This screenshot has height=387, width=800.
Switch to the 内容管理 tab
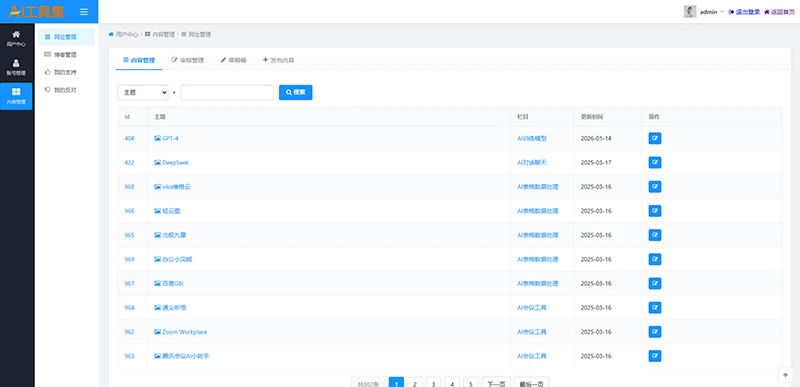point(139,60)
